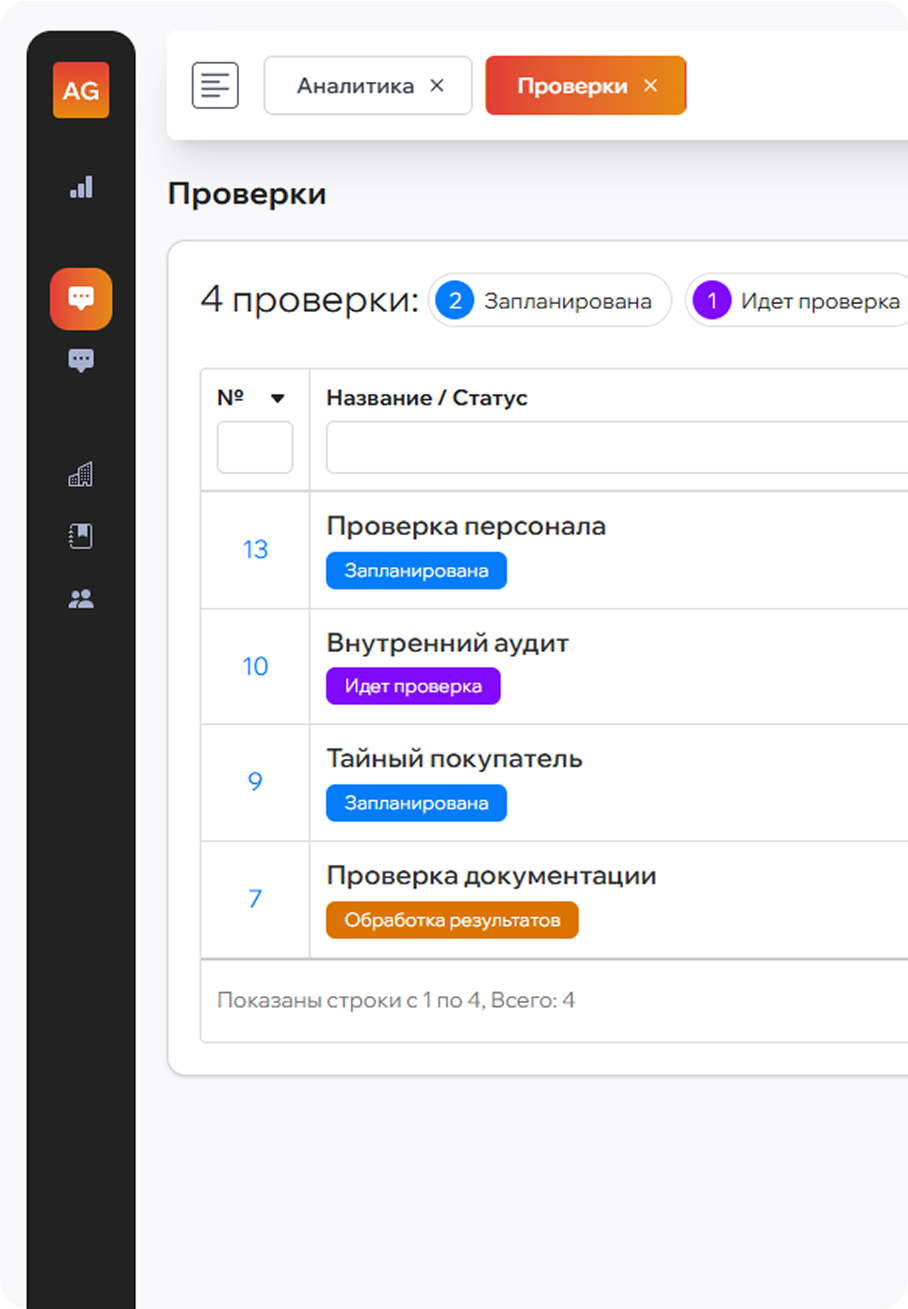
Task: Click the Название / Статус filter field
Action: point(615,447)
